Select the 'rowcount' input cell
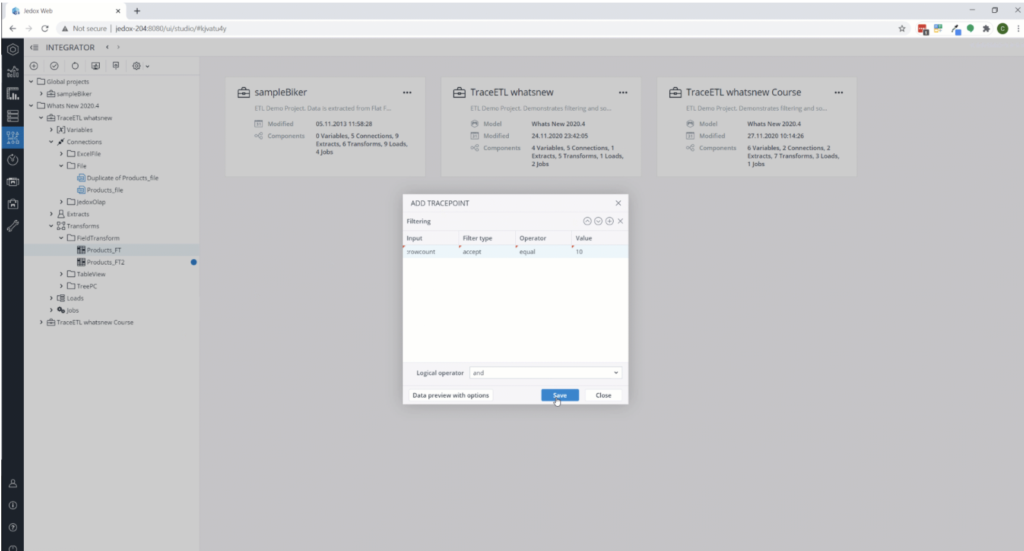 click(x=431, y=251)
